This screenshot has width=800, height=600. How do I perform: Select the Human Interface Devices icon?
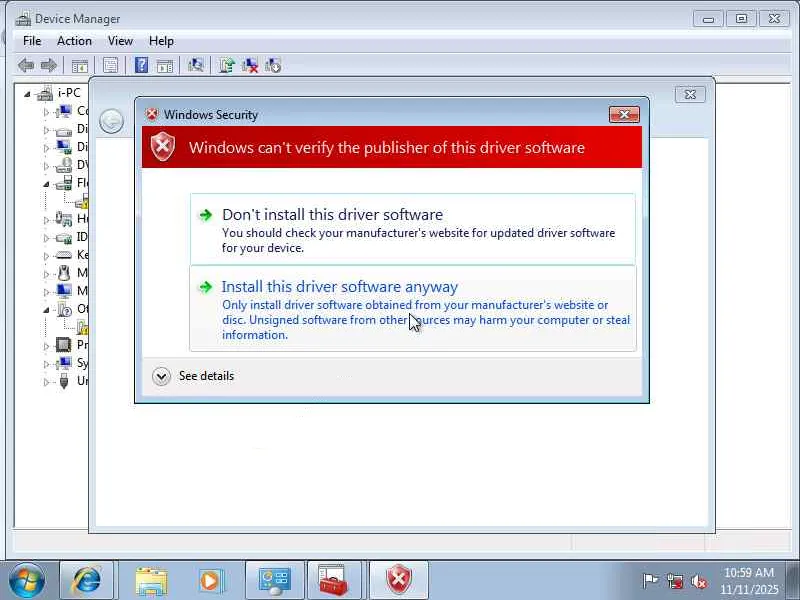pyautogui.click(x=64, y=219)
